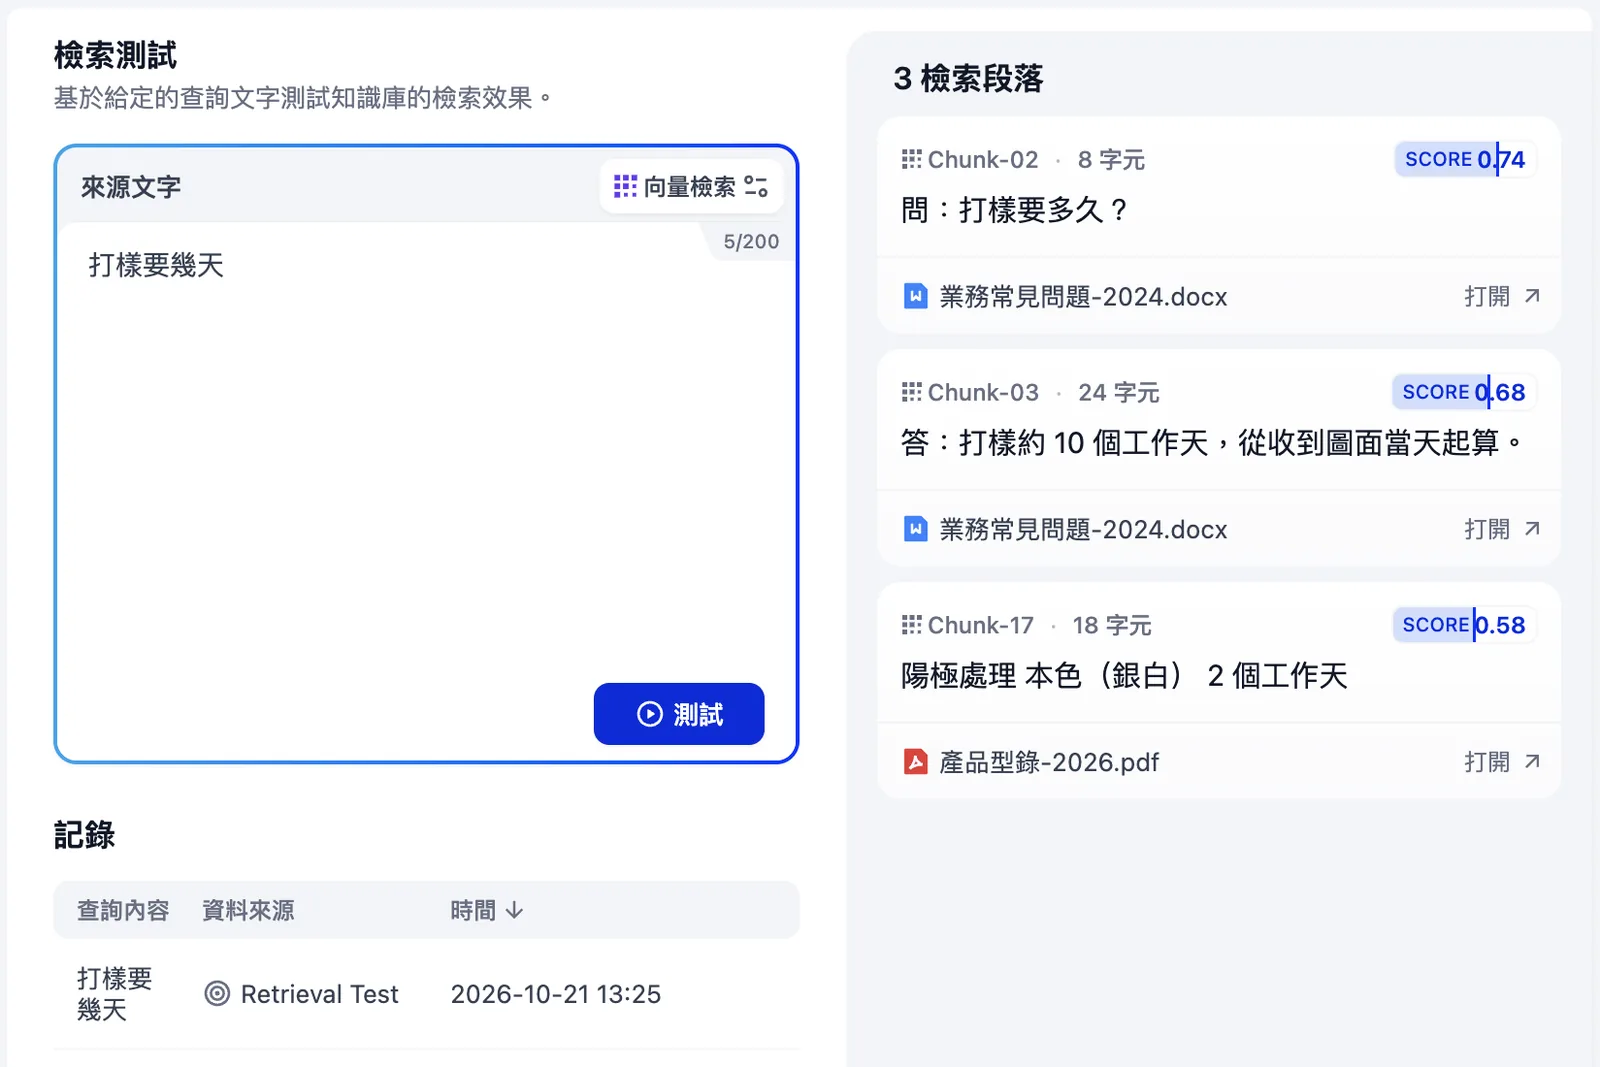The height and width of the screenshot is (1067, 1600).
Task: Open 打開 link for Chunk-02 document
Action: point(1501,296)
